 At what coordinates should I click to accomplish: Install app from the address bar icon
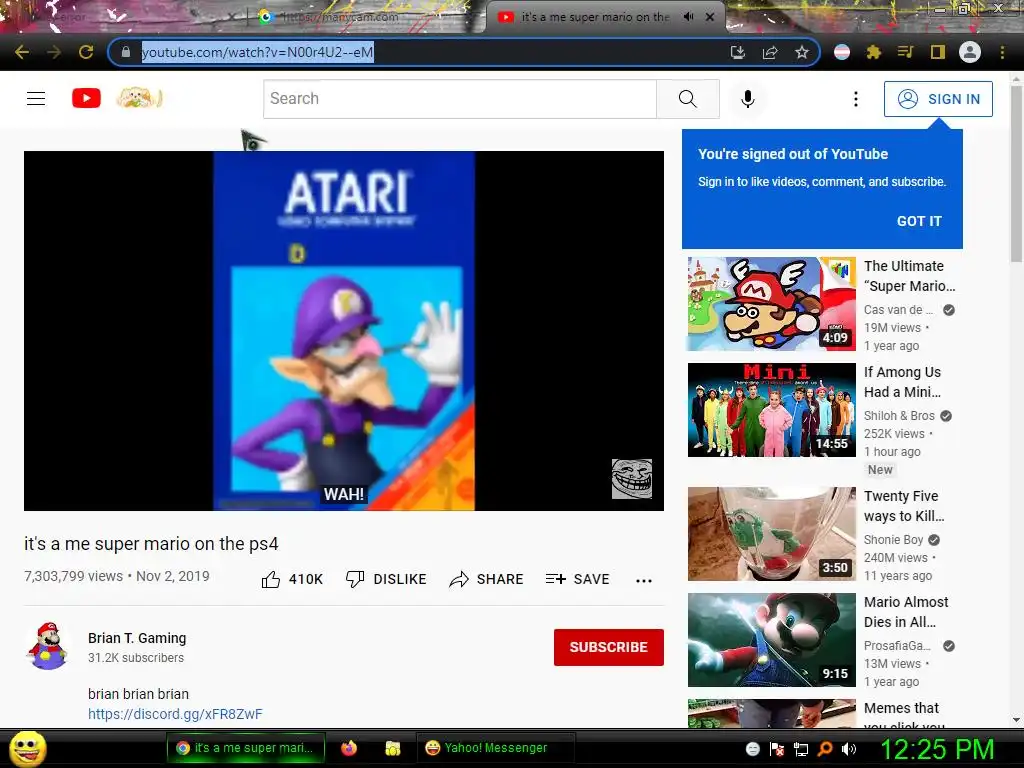[738, 52]
